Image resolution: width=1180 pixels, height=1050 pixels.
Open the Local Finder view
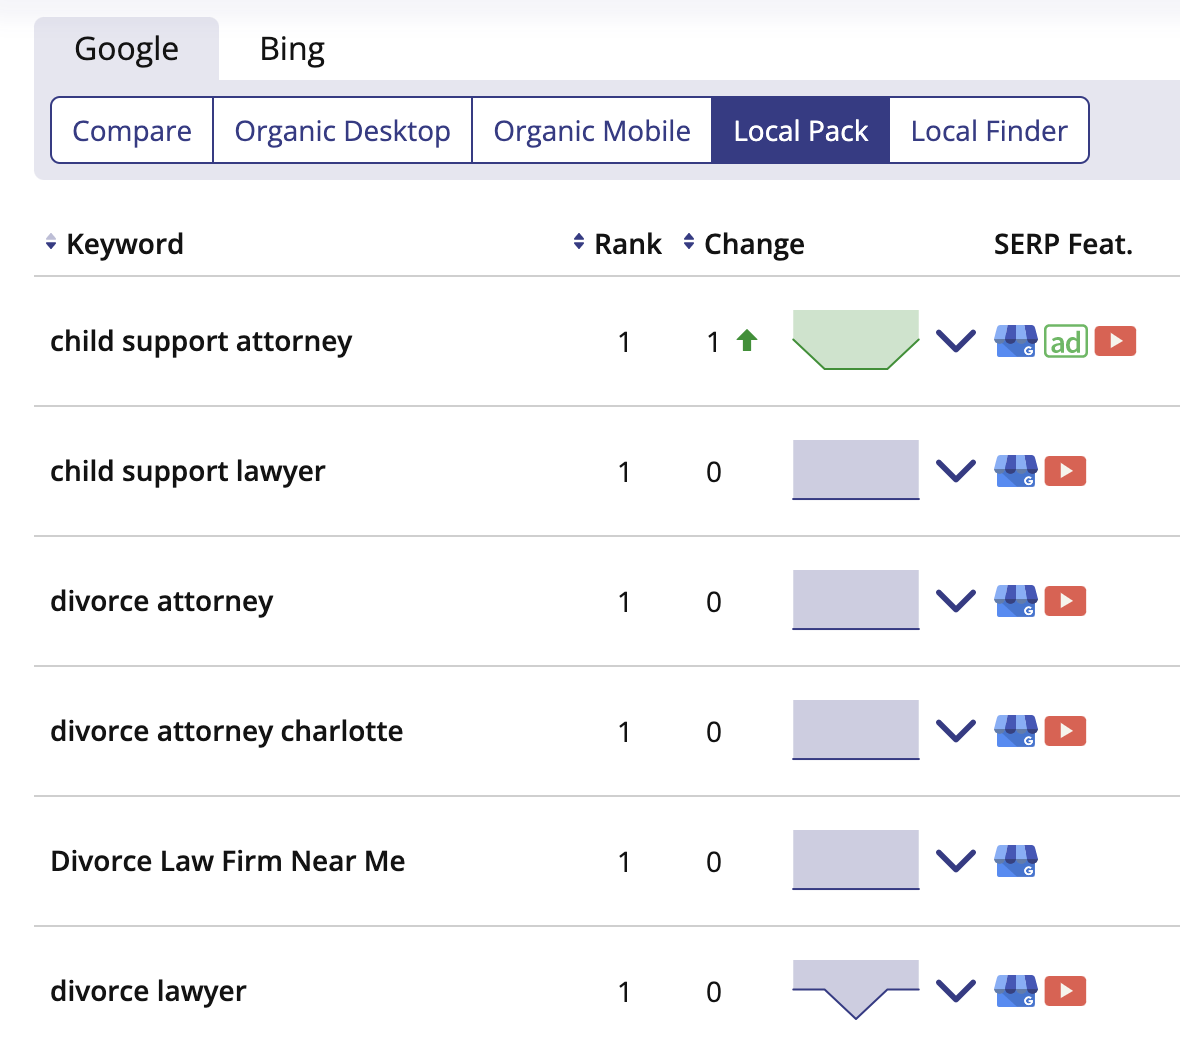[x=988, y=131]
